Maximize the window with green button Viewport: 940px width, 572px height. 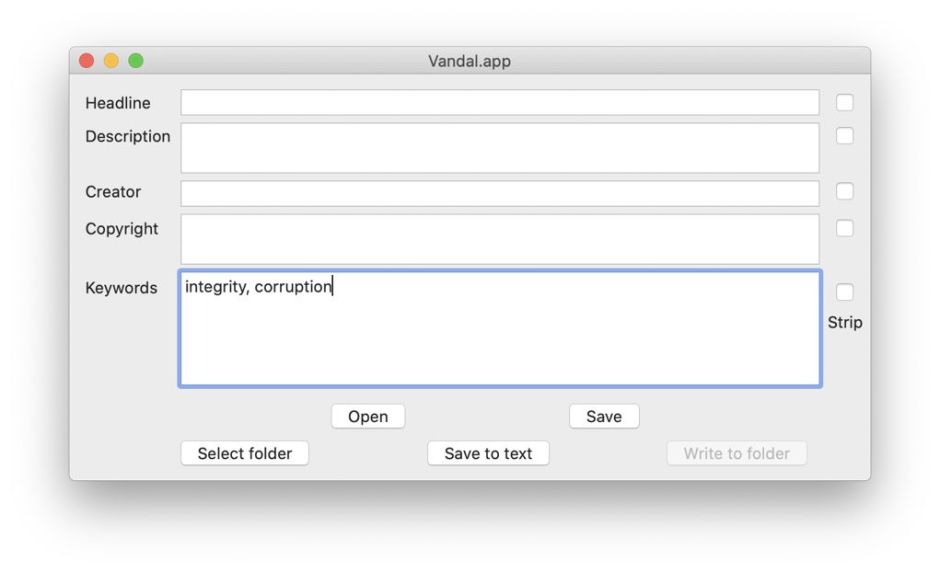(135, 61)
